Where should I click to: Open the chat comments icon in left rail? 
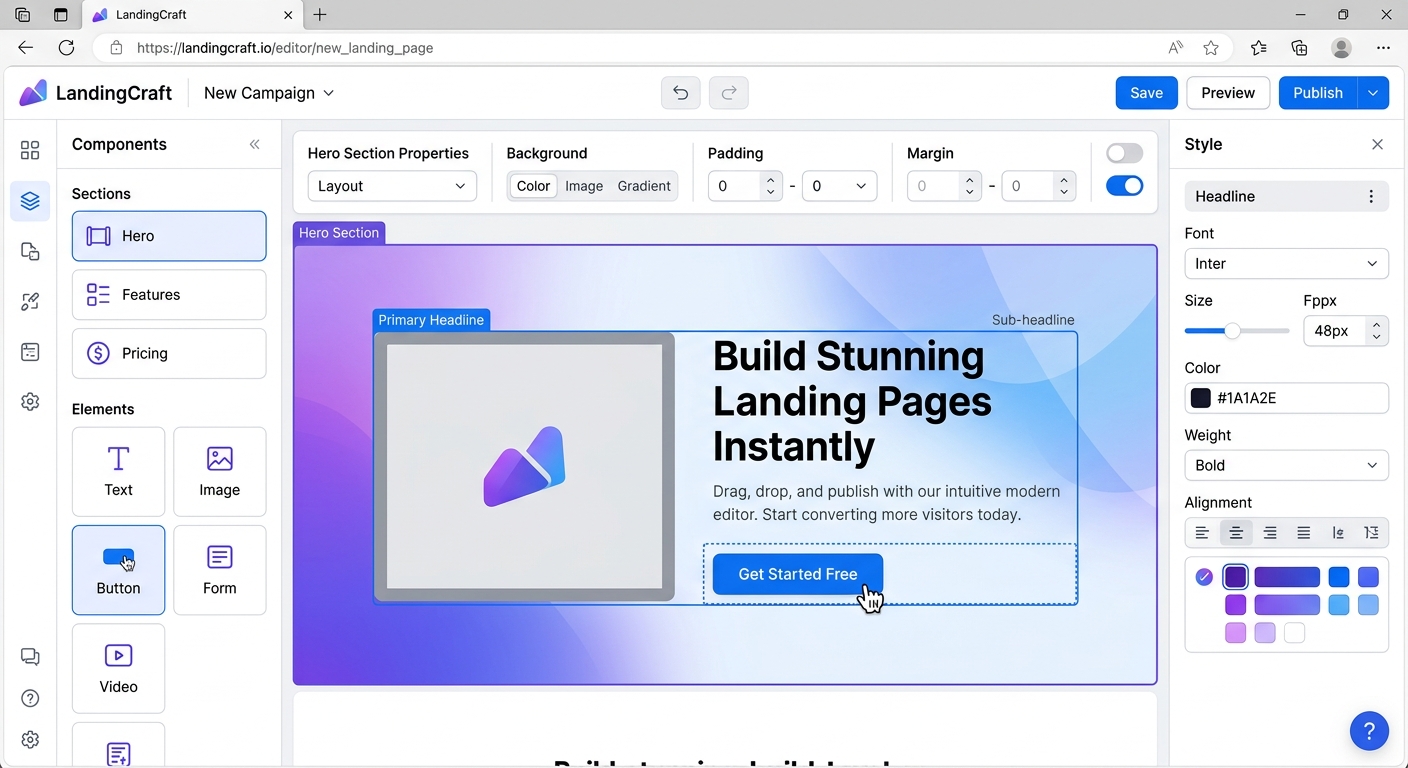click(30, 657)
